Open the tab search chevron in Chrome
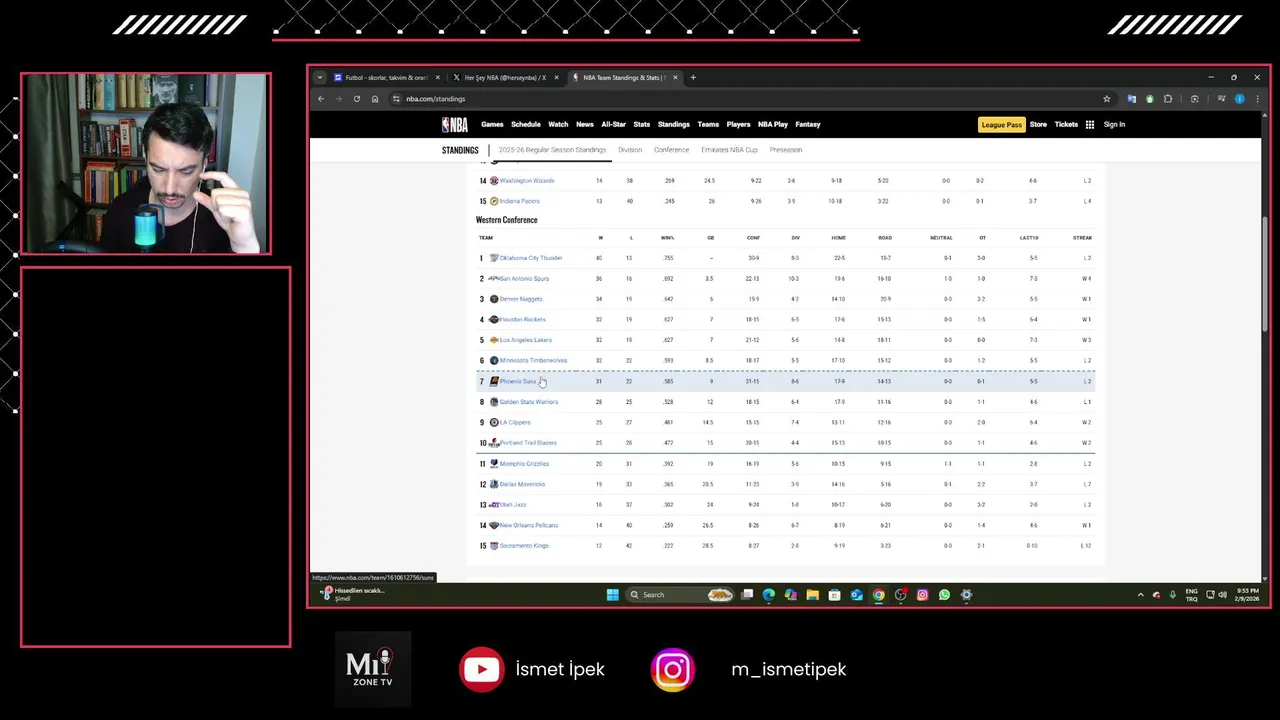The width and height of the screenshot is (1280, 720). click(x=320, y=77)
